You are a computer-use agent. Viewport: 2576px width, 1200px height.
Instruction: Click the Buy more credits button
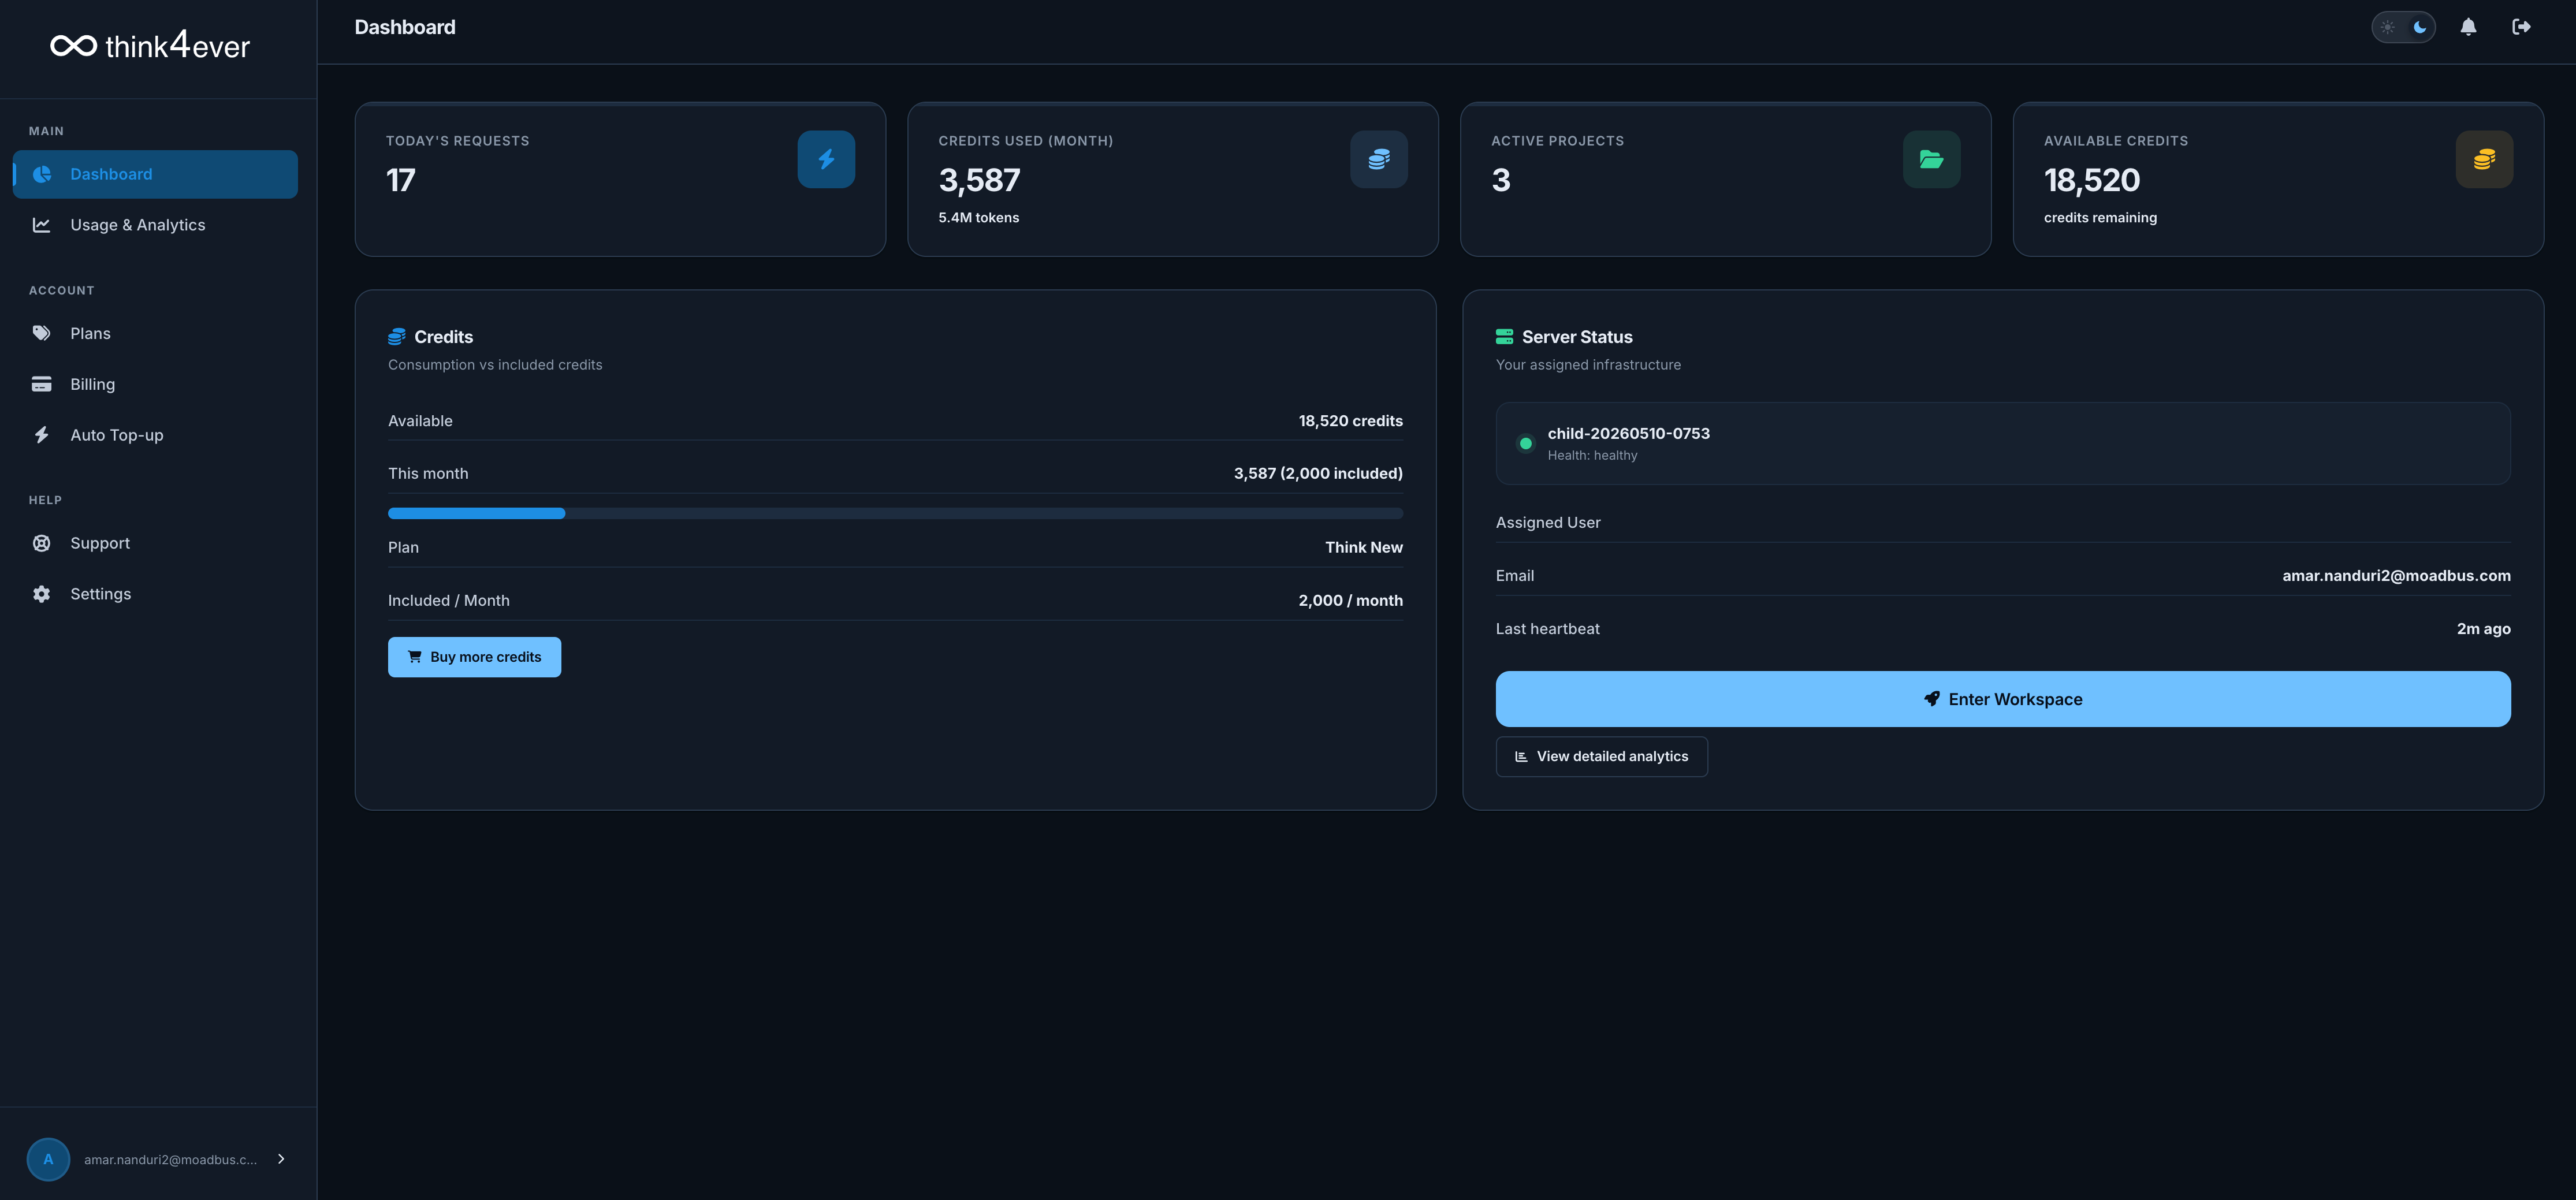474,657
